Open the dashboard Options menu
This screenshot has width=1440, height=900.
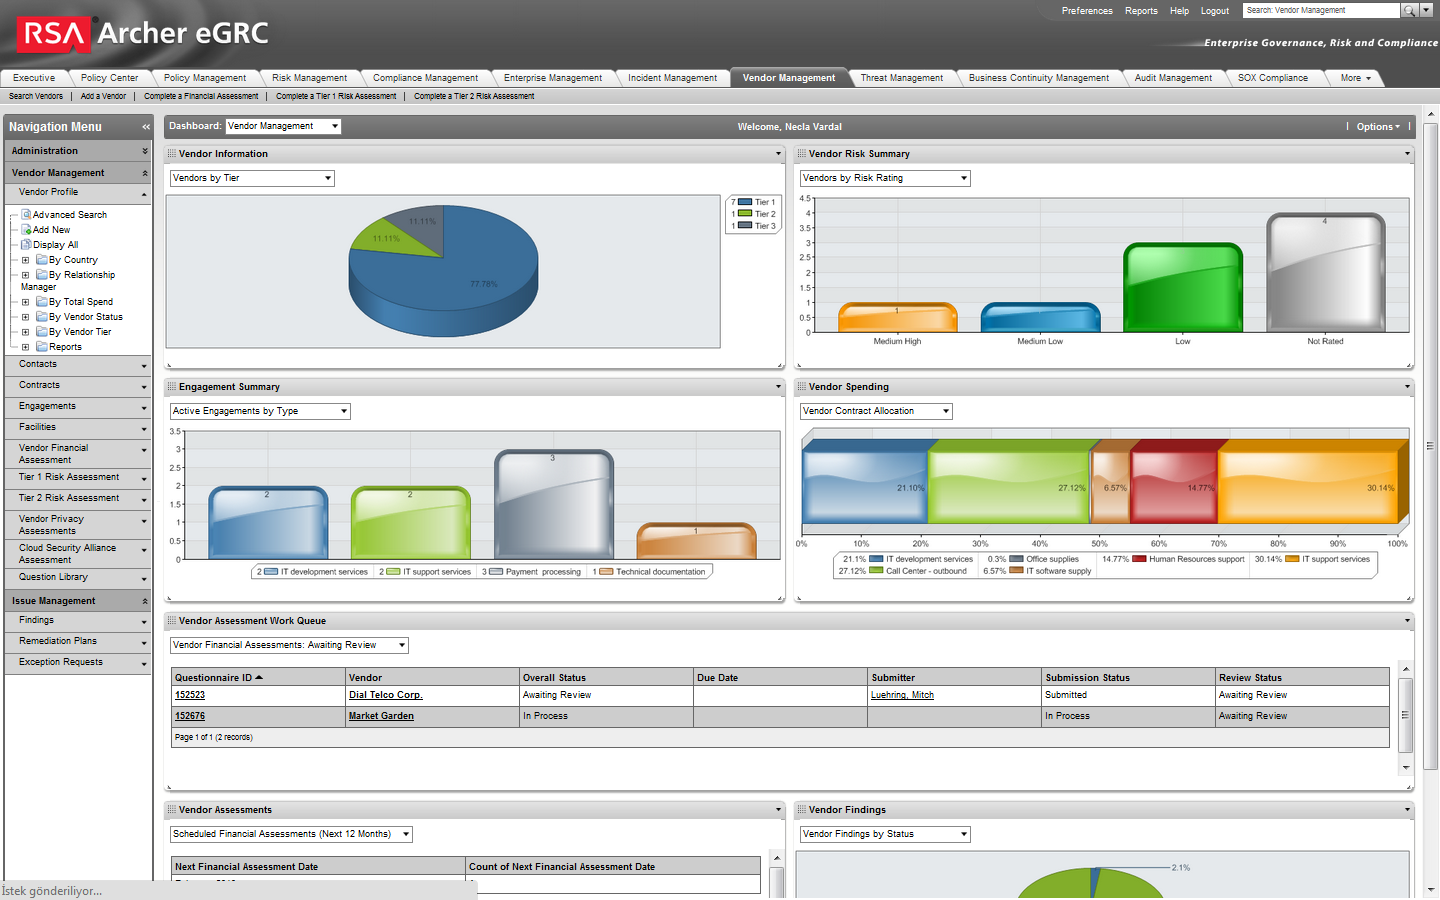[1378, 127]
